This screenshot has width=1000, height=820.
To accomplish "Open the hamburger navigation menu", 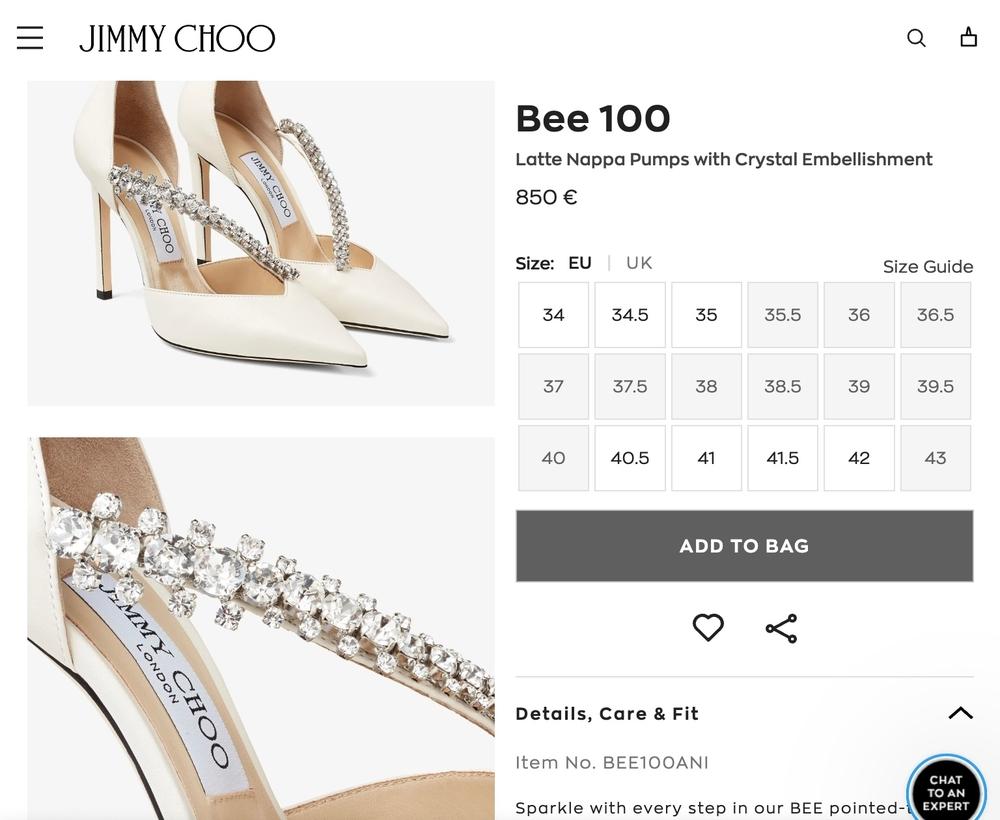I will tap(30, 38).
